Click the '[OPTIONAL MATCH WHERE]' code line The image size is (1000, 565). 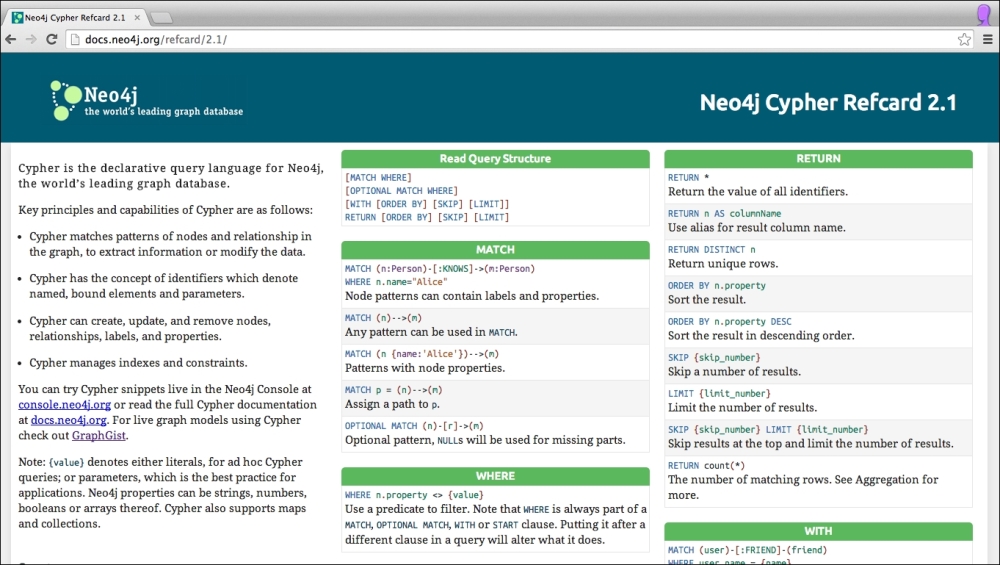(401, 191)
